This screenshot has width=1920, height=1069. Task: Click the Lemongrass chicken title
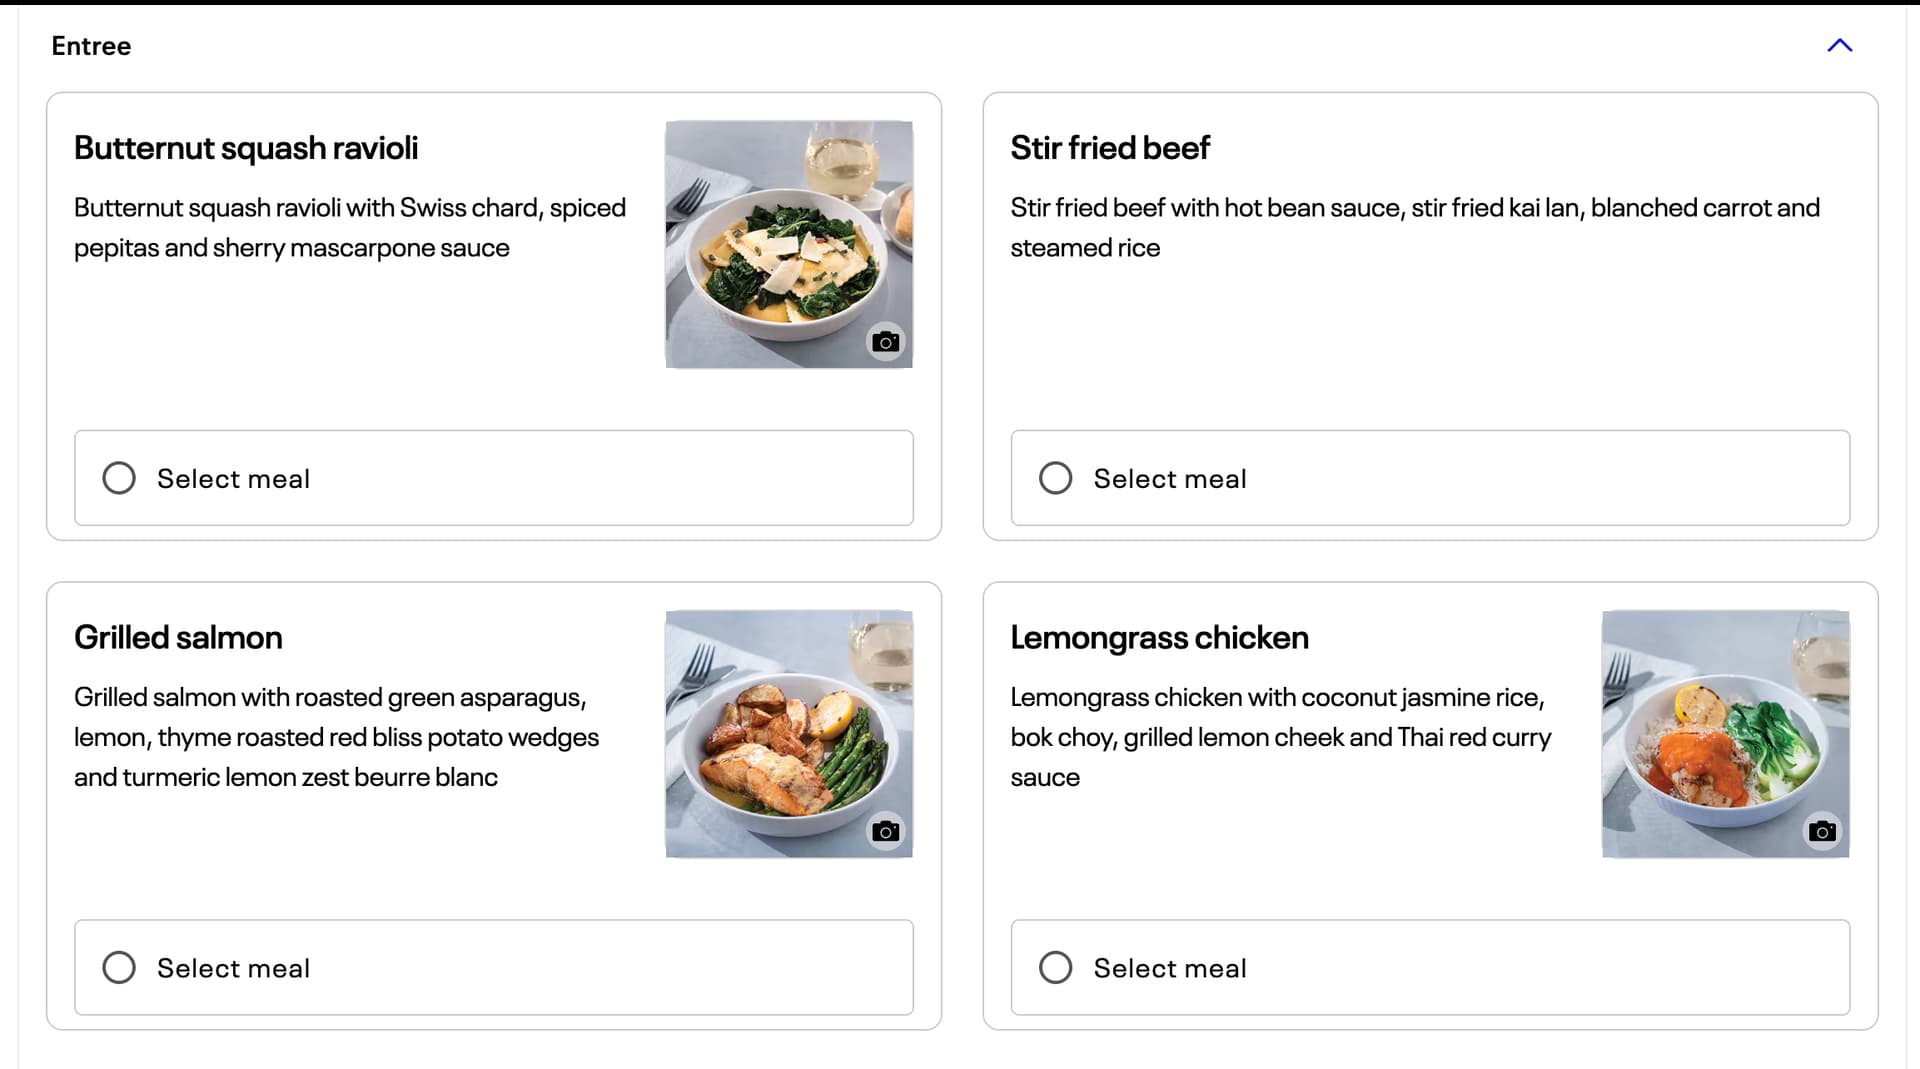pyautogui.click(x=1159, y=637)
